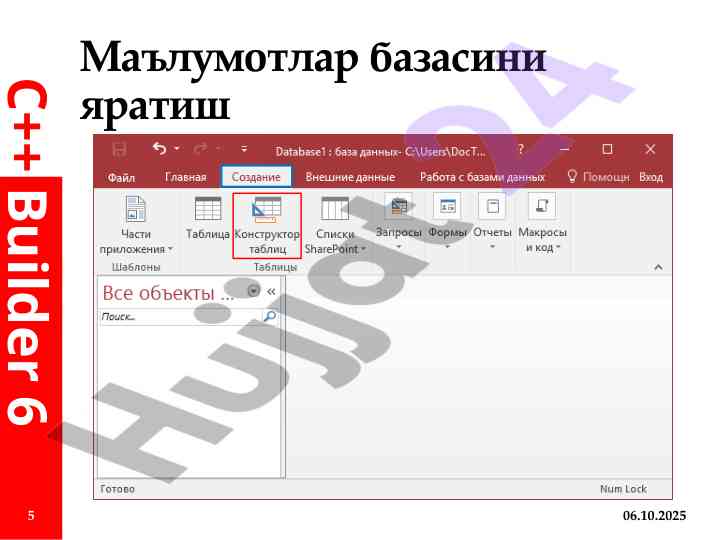This screenshot has height=540, width=720.
Task: Collapse the ribbon with the arrow
Action: click(658, 267)
